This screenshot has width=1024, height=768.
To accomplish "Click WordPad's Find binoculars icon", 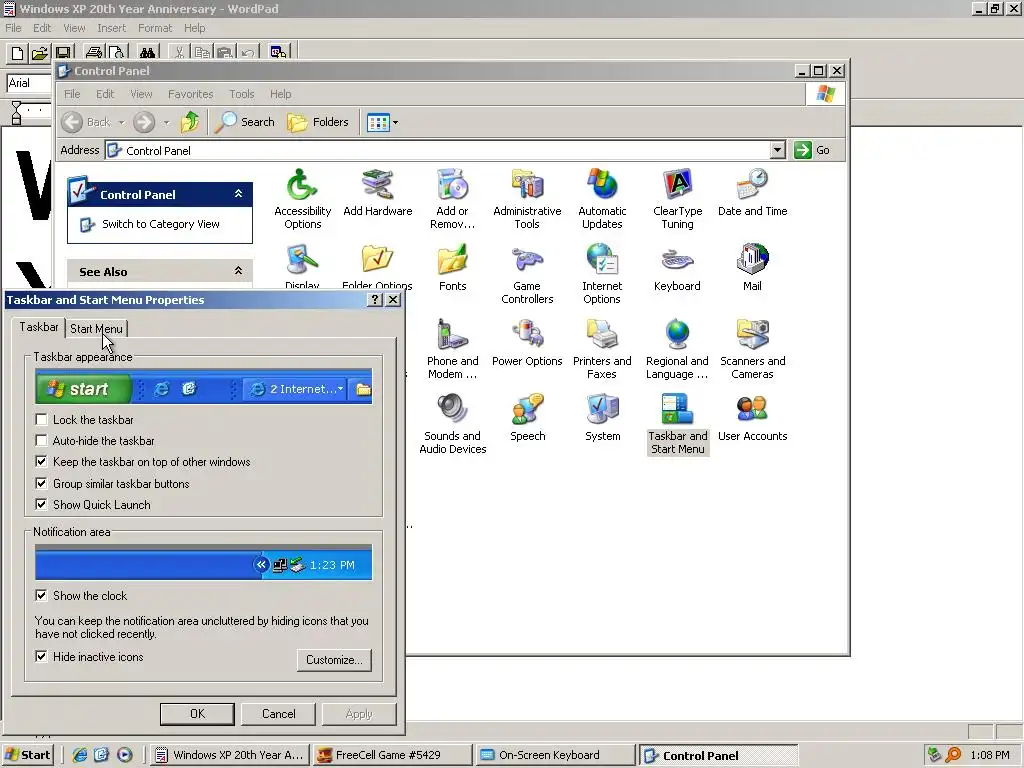I will 148,52.
